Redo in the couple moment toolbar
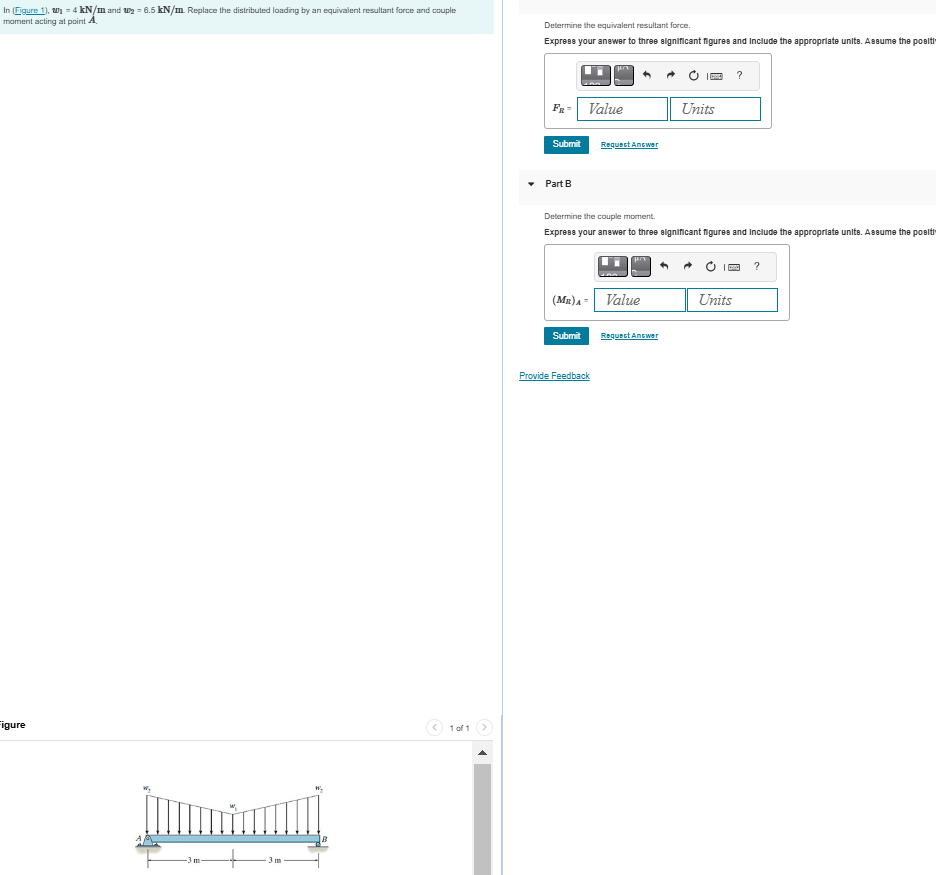Image resolution: width=936 pixels, height=875 pixels. pyautogui.click(x=688, y=266)
